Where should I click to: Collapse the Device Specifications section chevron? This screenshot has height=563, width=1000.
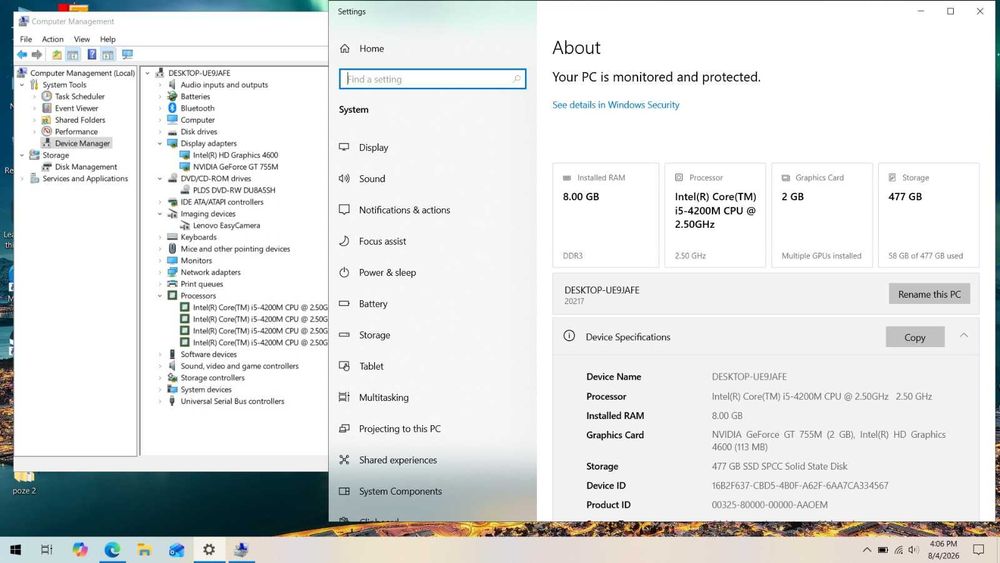coord(964,336)
